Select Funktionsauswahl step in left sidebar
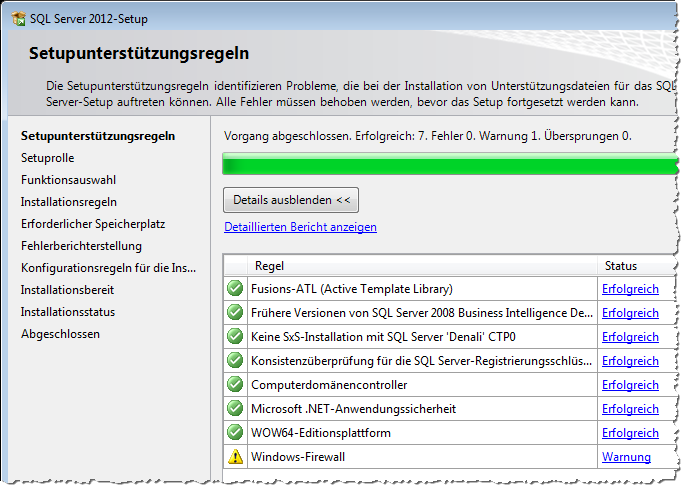685x489 pixels. (68, 180)
